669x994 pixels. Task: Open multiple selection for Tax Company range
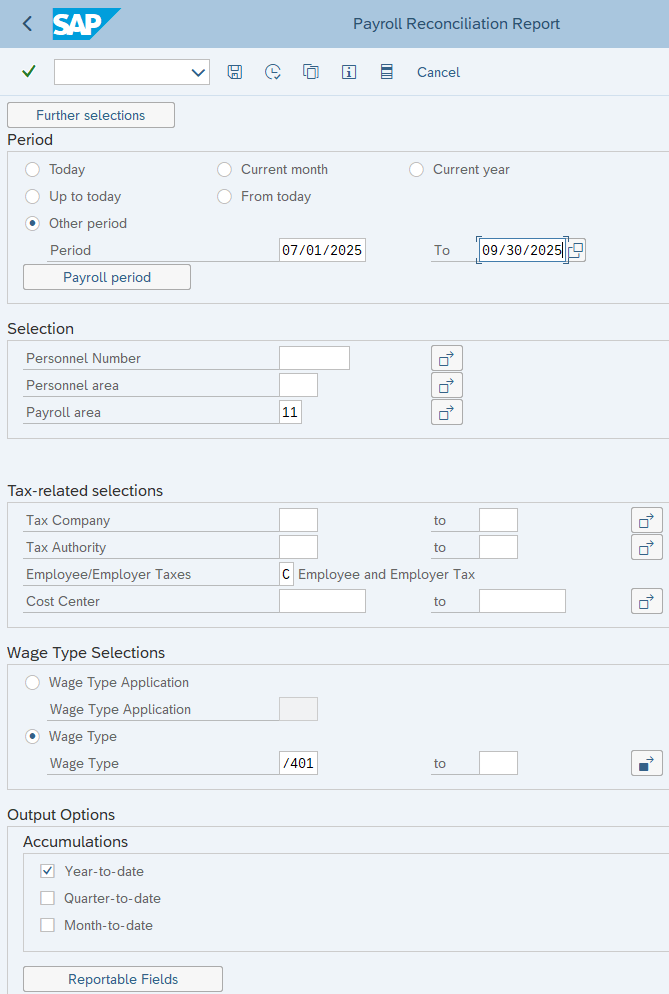[x=646, y=519]
